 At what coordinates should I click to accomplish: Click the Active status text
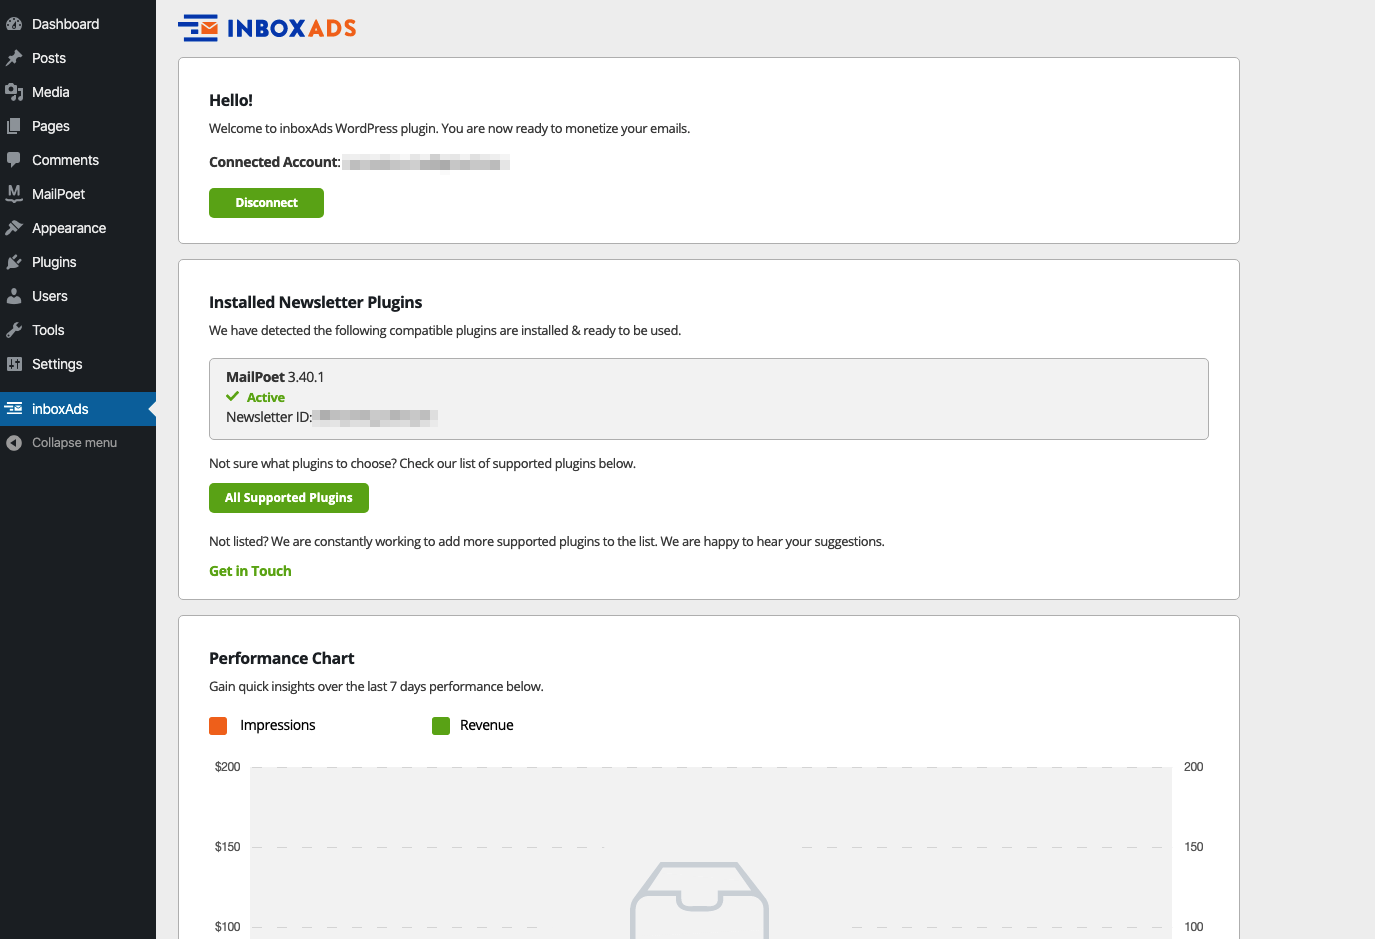pos(266,398)
